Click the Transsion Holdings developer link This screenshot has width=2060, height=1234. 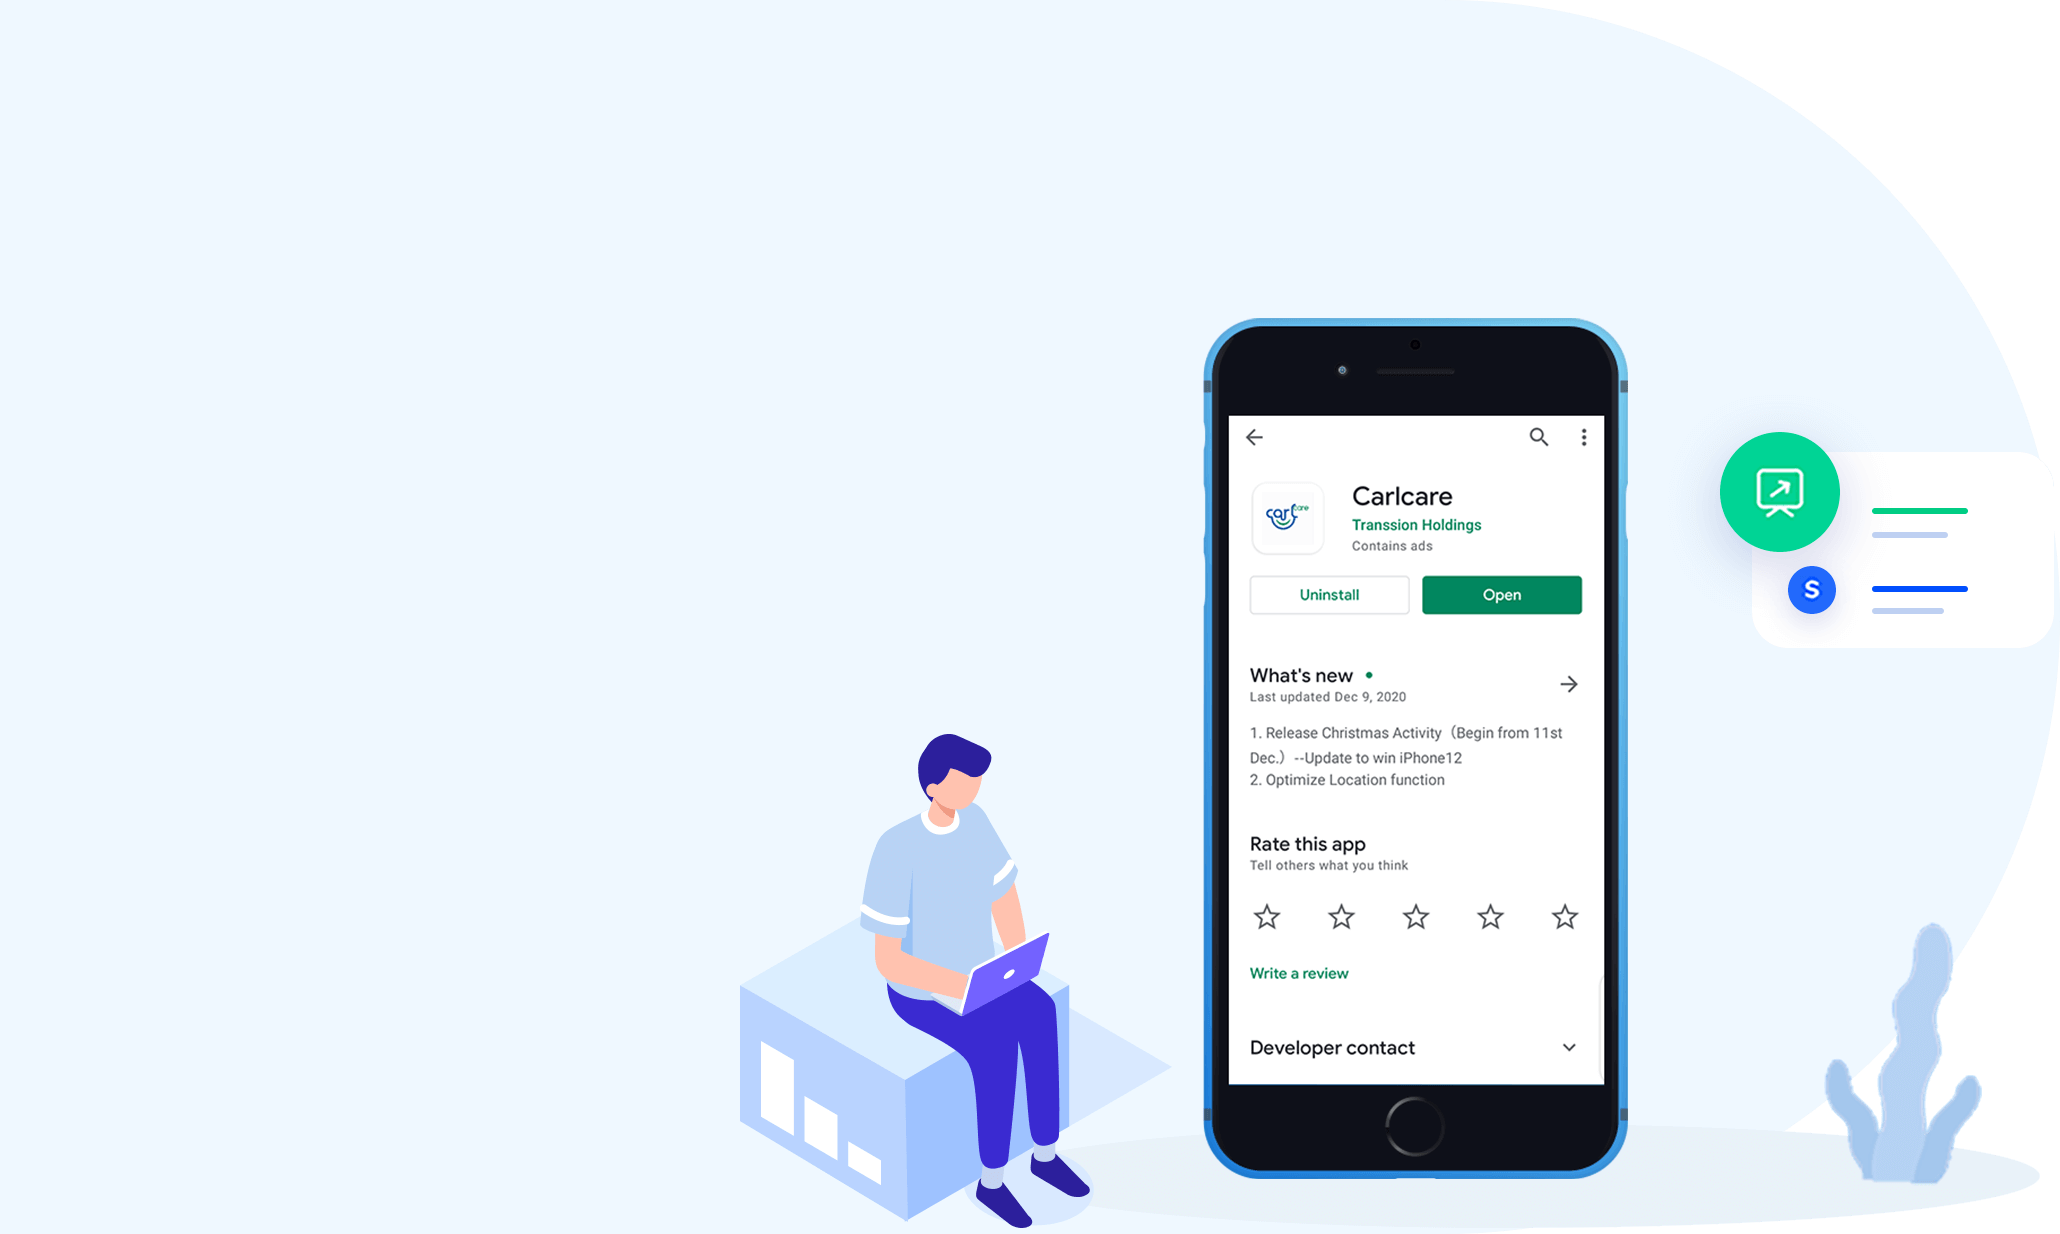[1412, 524]
